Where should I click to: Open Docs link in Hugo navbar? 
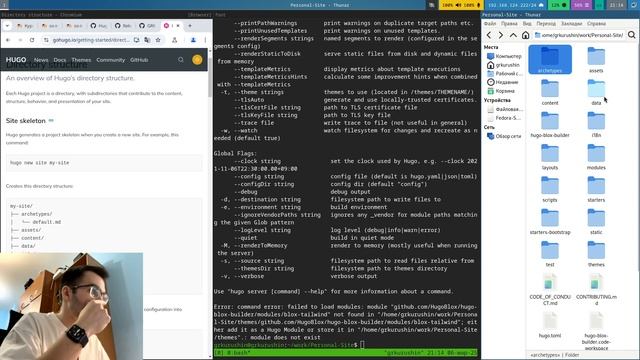pos(60,60)
